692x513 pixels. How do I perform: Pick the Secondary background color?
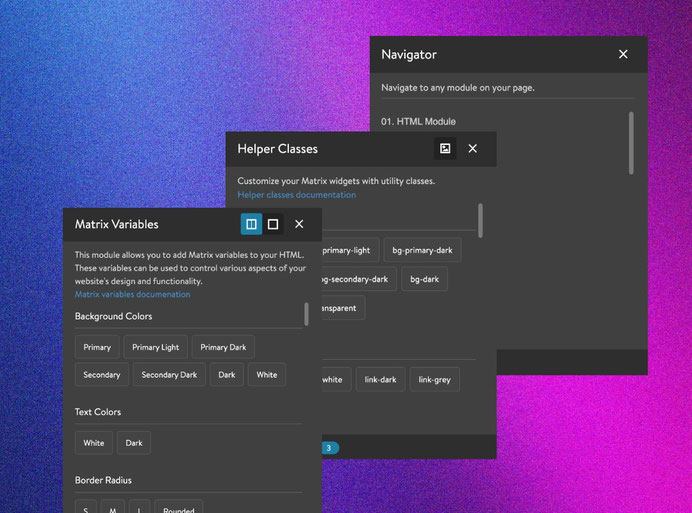(101, 375)
